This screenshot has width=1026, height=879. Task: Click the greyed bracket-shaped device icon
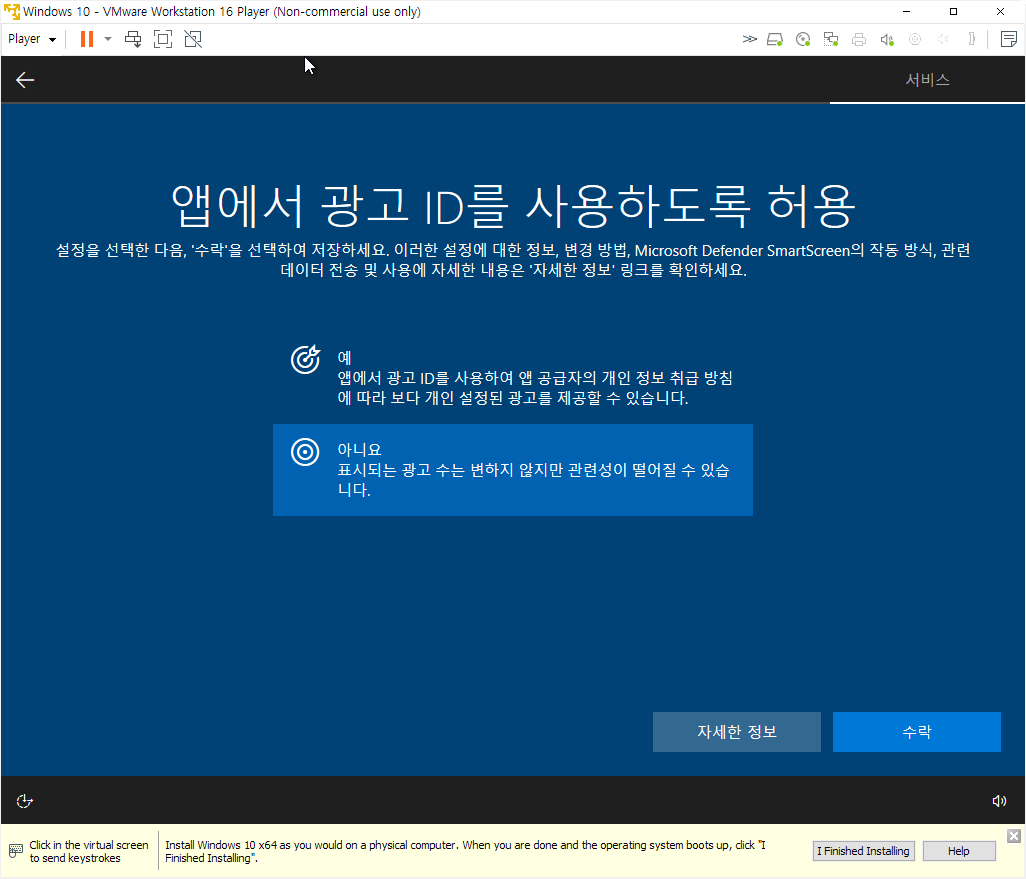coord(972,39)
